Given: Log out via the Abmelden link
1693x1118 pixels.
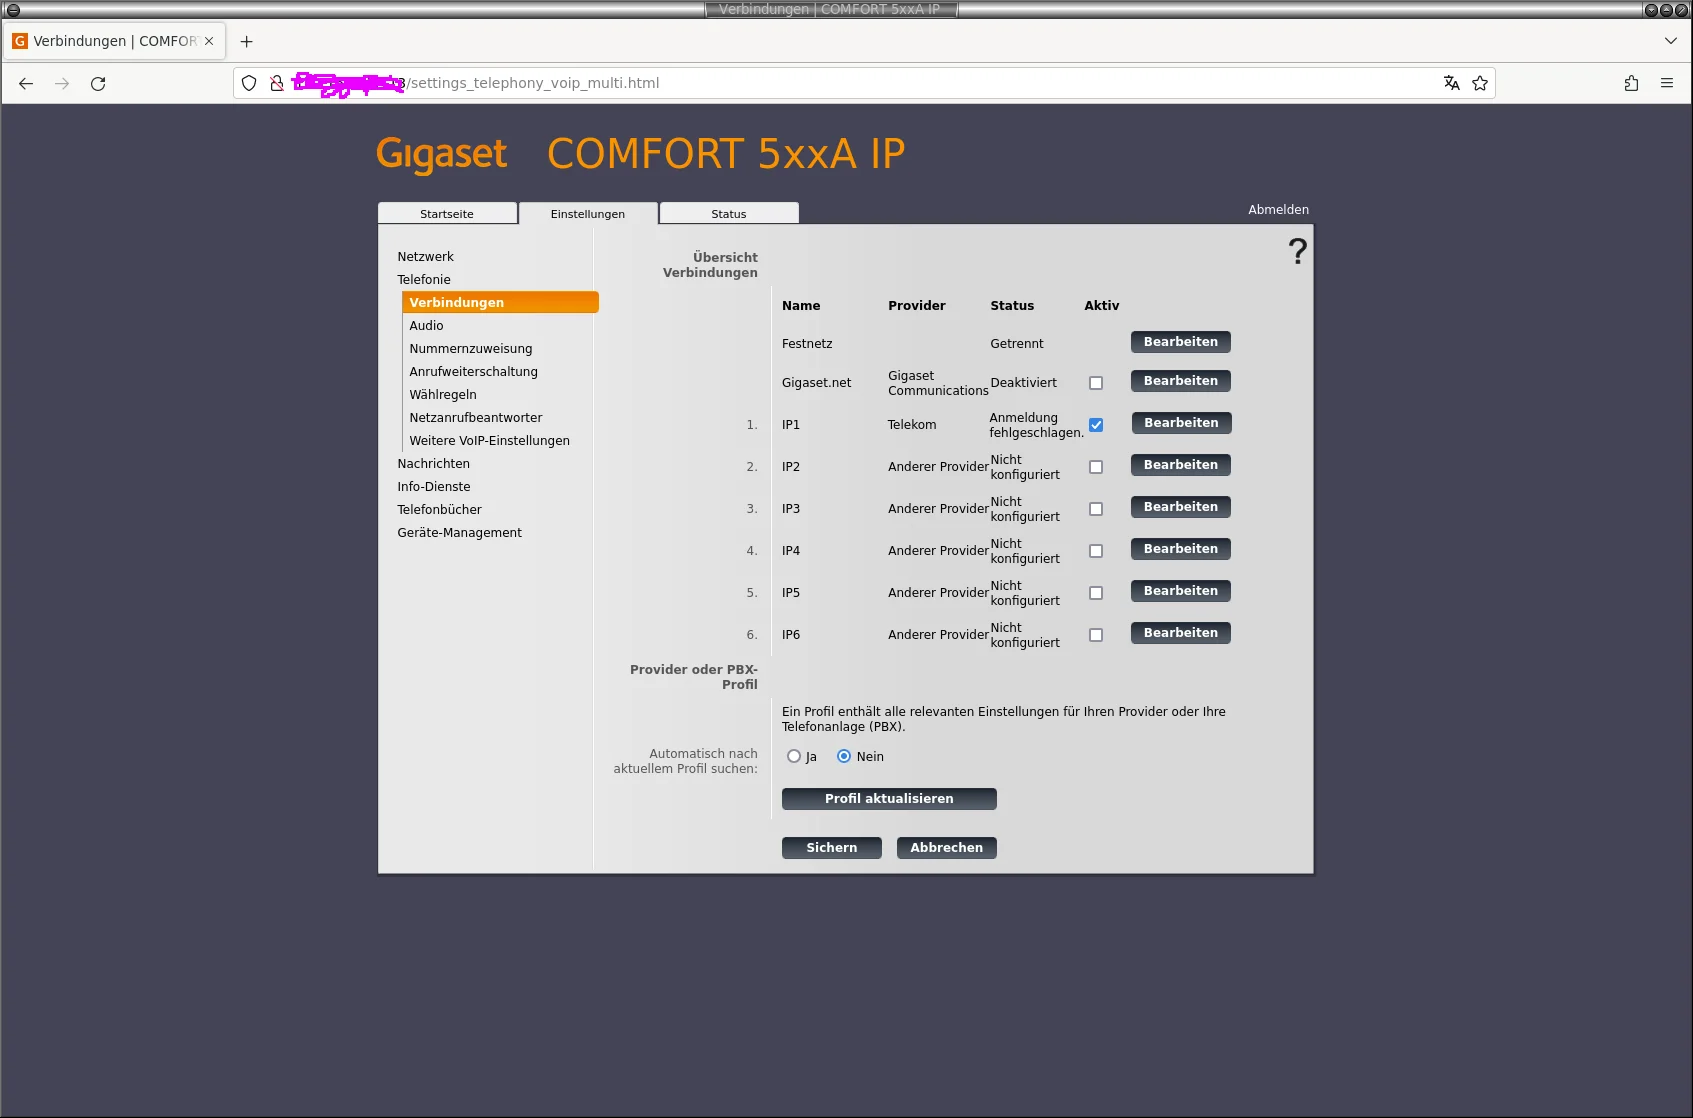Looking at the screenshot, I should coord(1278,210).
